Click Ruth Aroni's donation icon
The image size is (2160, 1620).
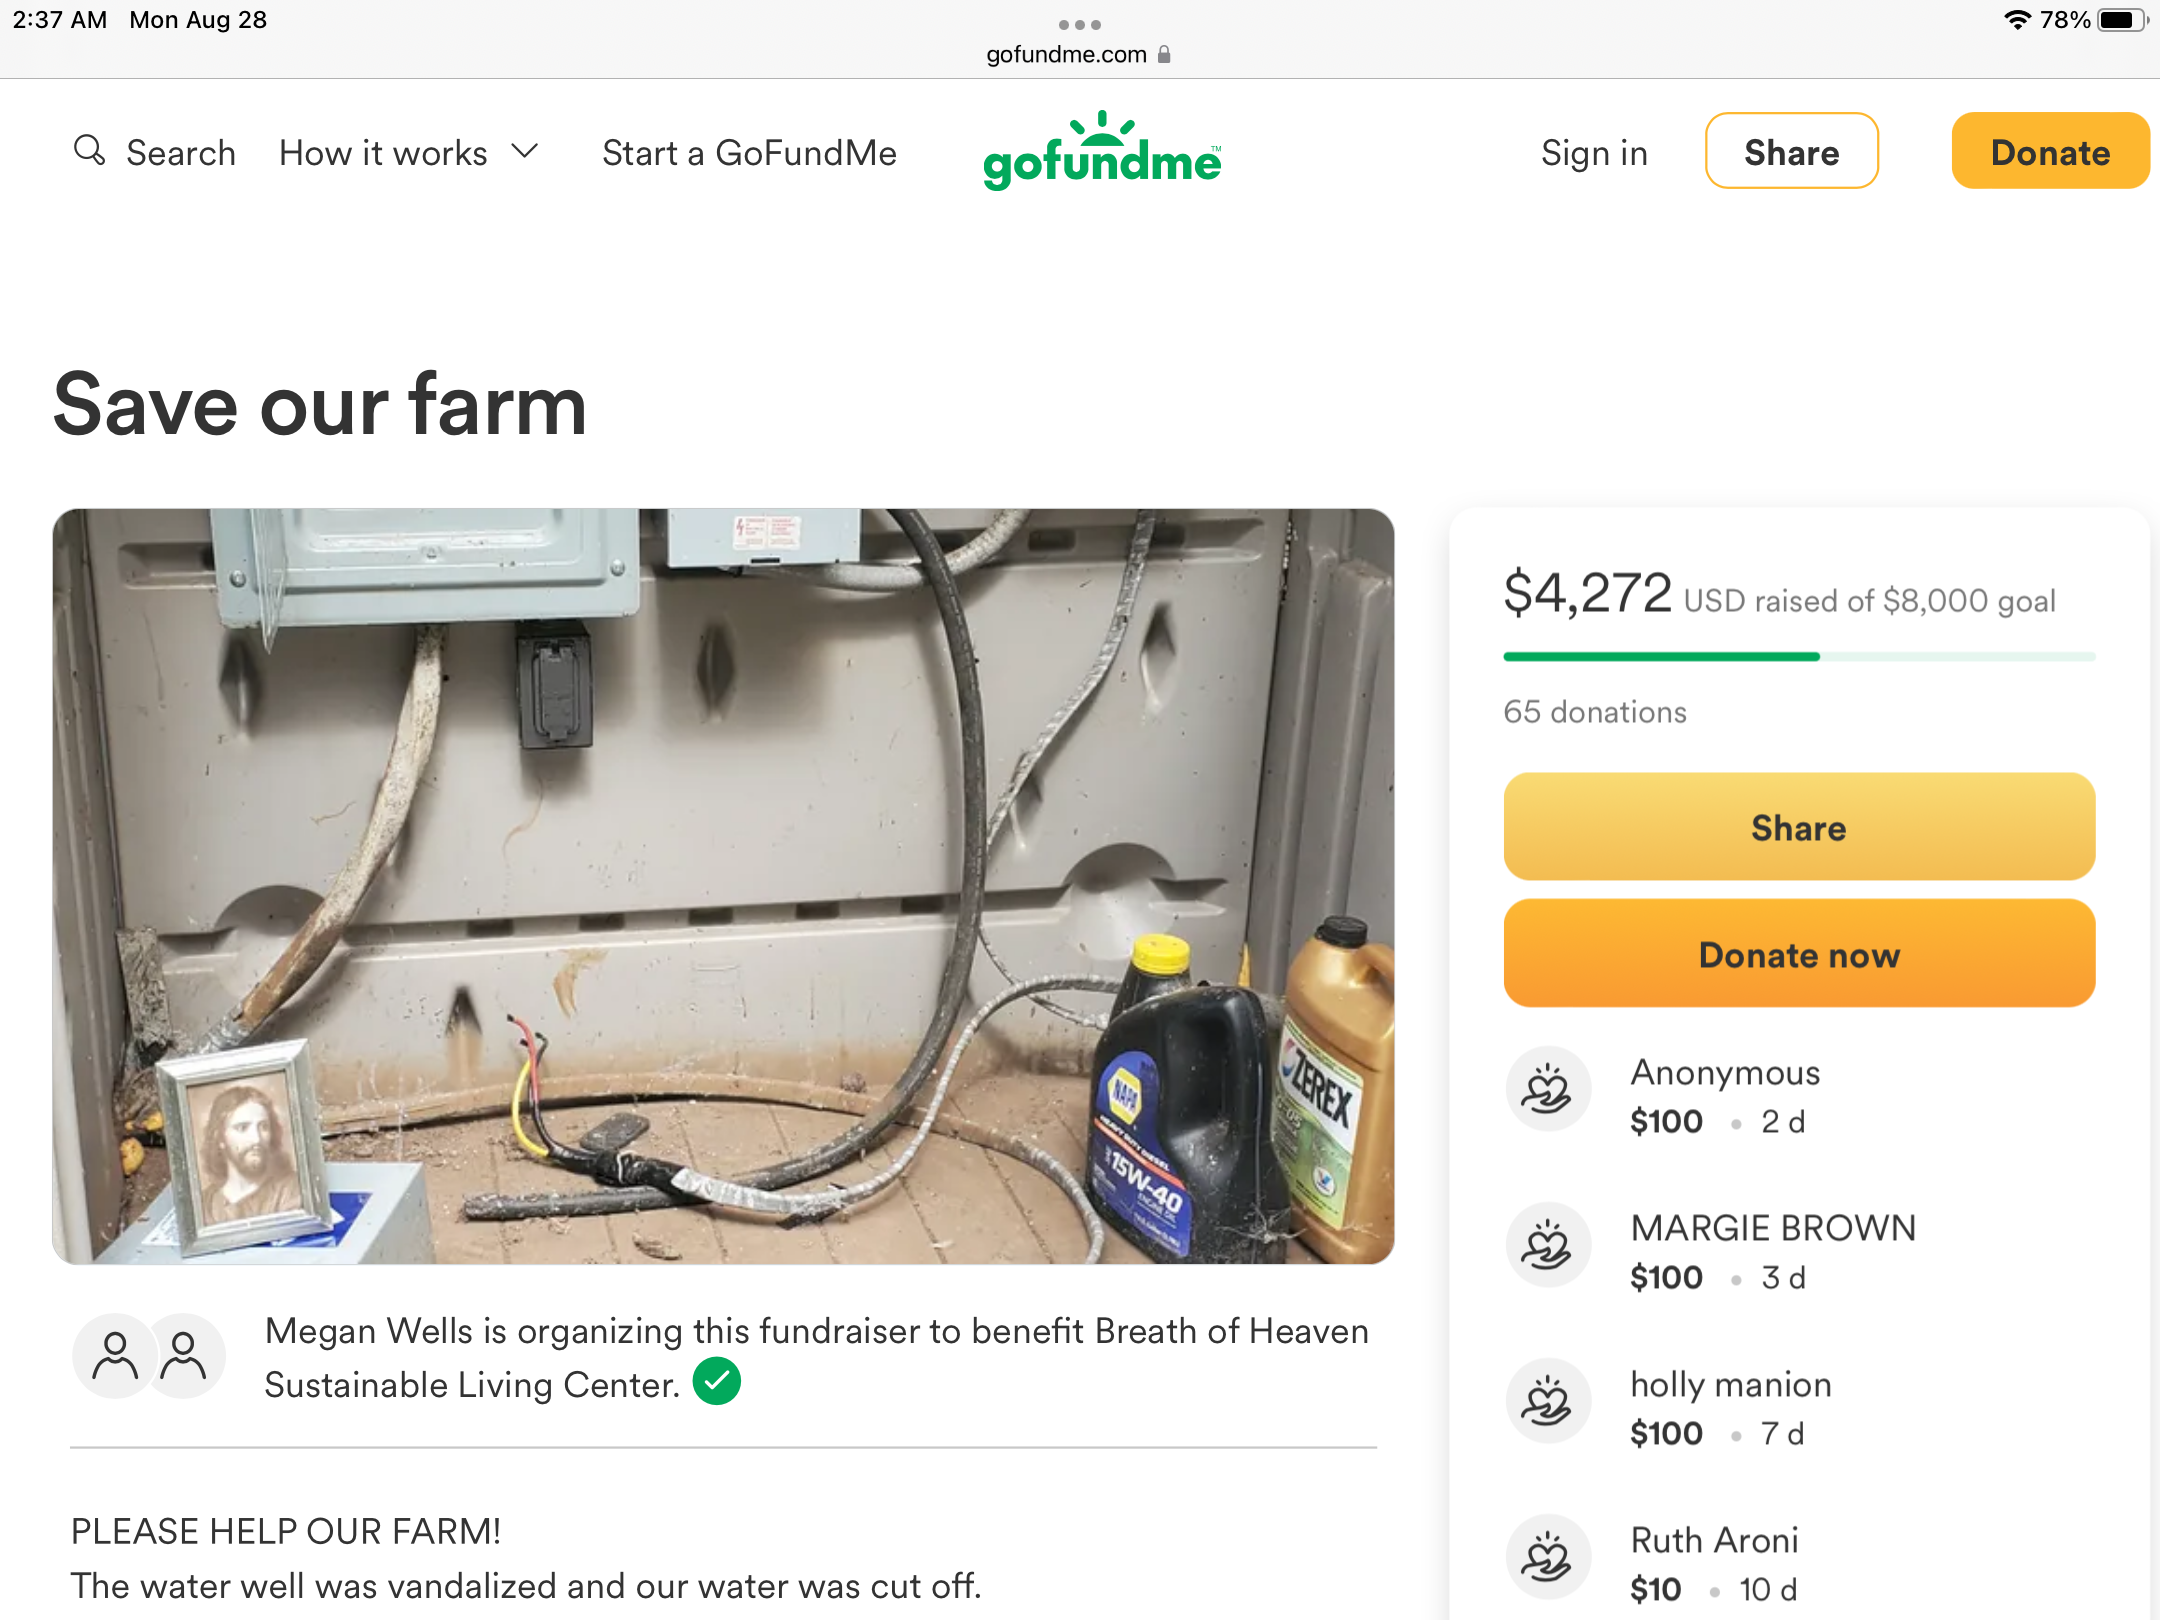click(1547, 1558)
